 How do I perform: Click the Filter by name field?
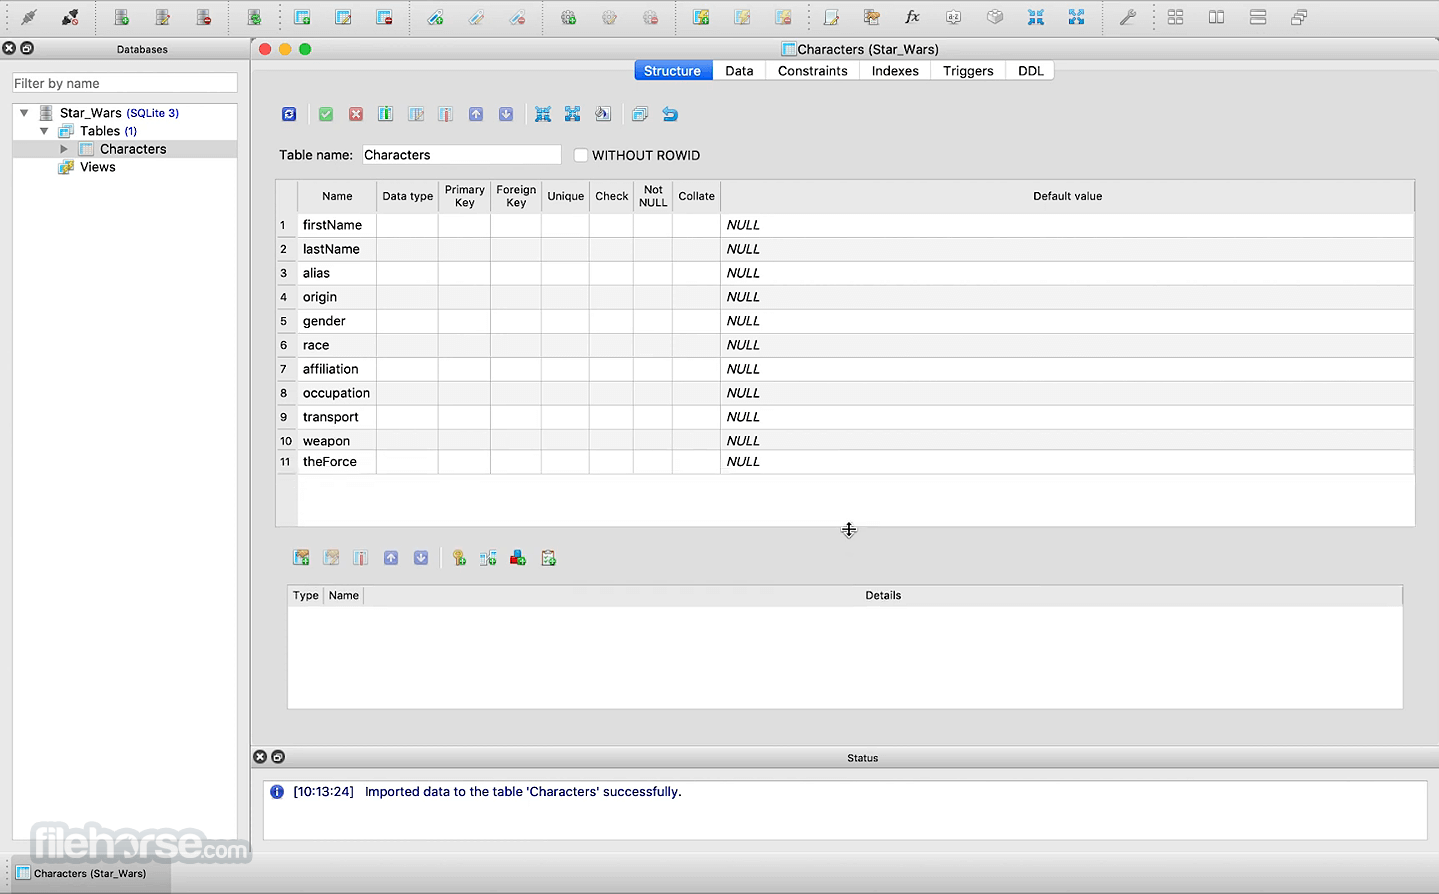[x=125, y=83]
